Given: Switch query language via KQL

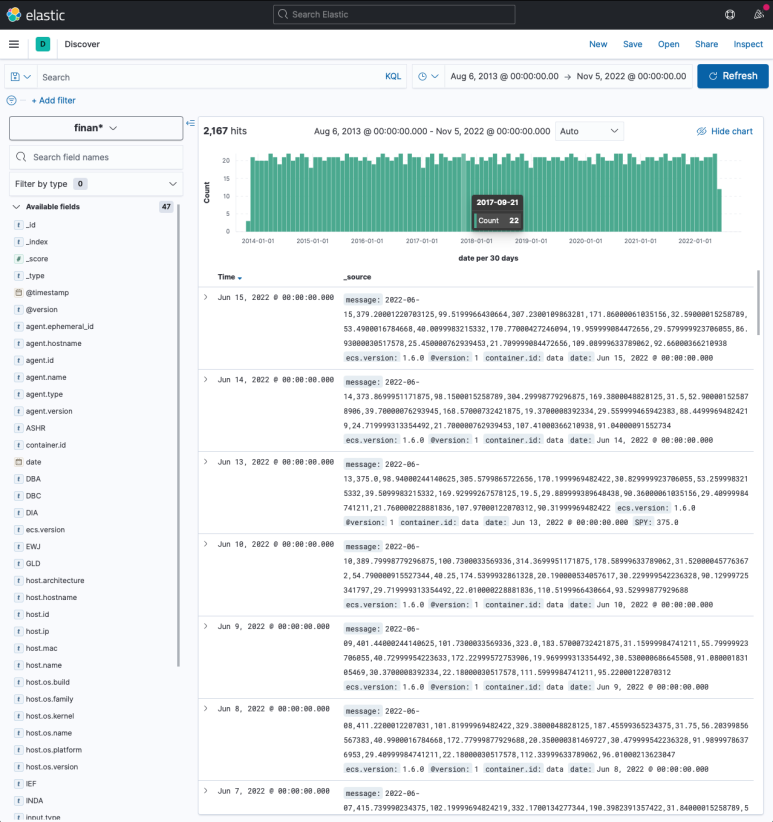Looking at the screenshot, I should (x=393, y=77).
